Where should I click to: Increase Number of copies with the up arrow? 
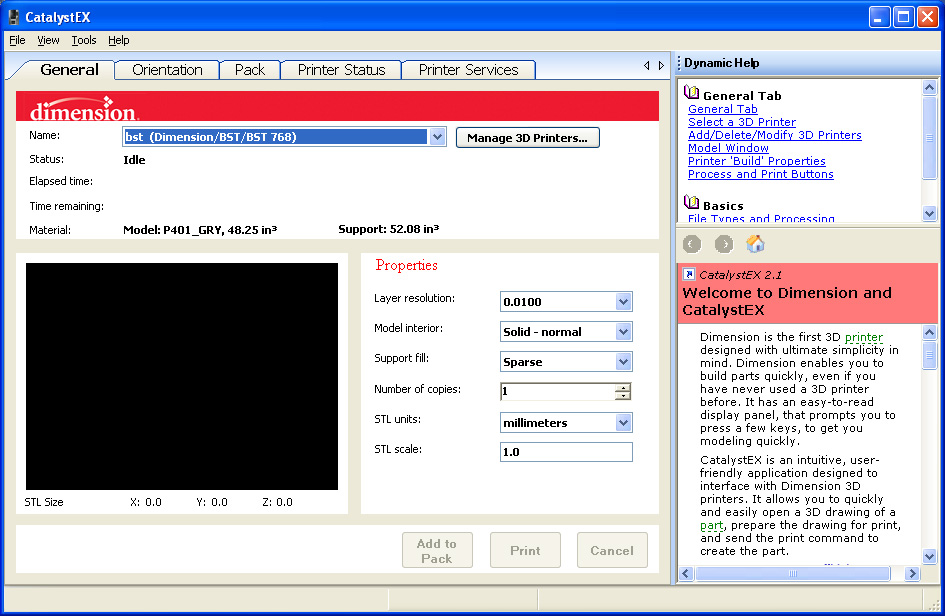coord(623,387)
